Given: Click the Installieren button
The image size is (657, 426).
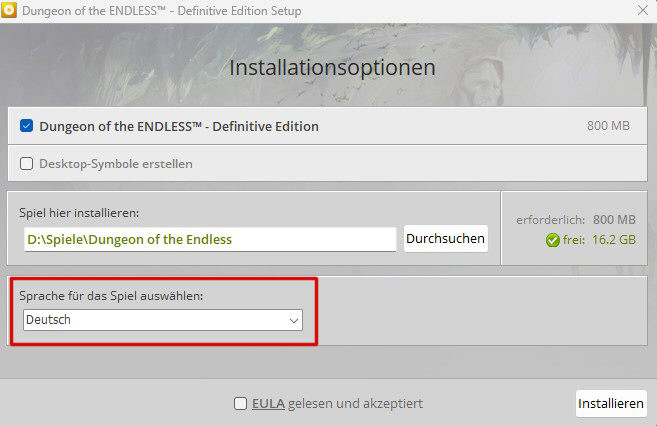Looking at the screenshot, I should (x=611, y=403).
